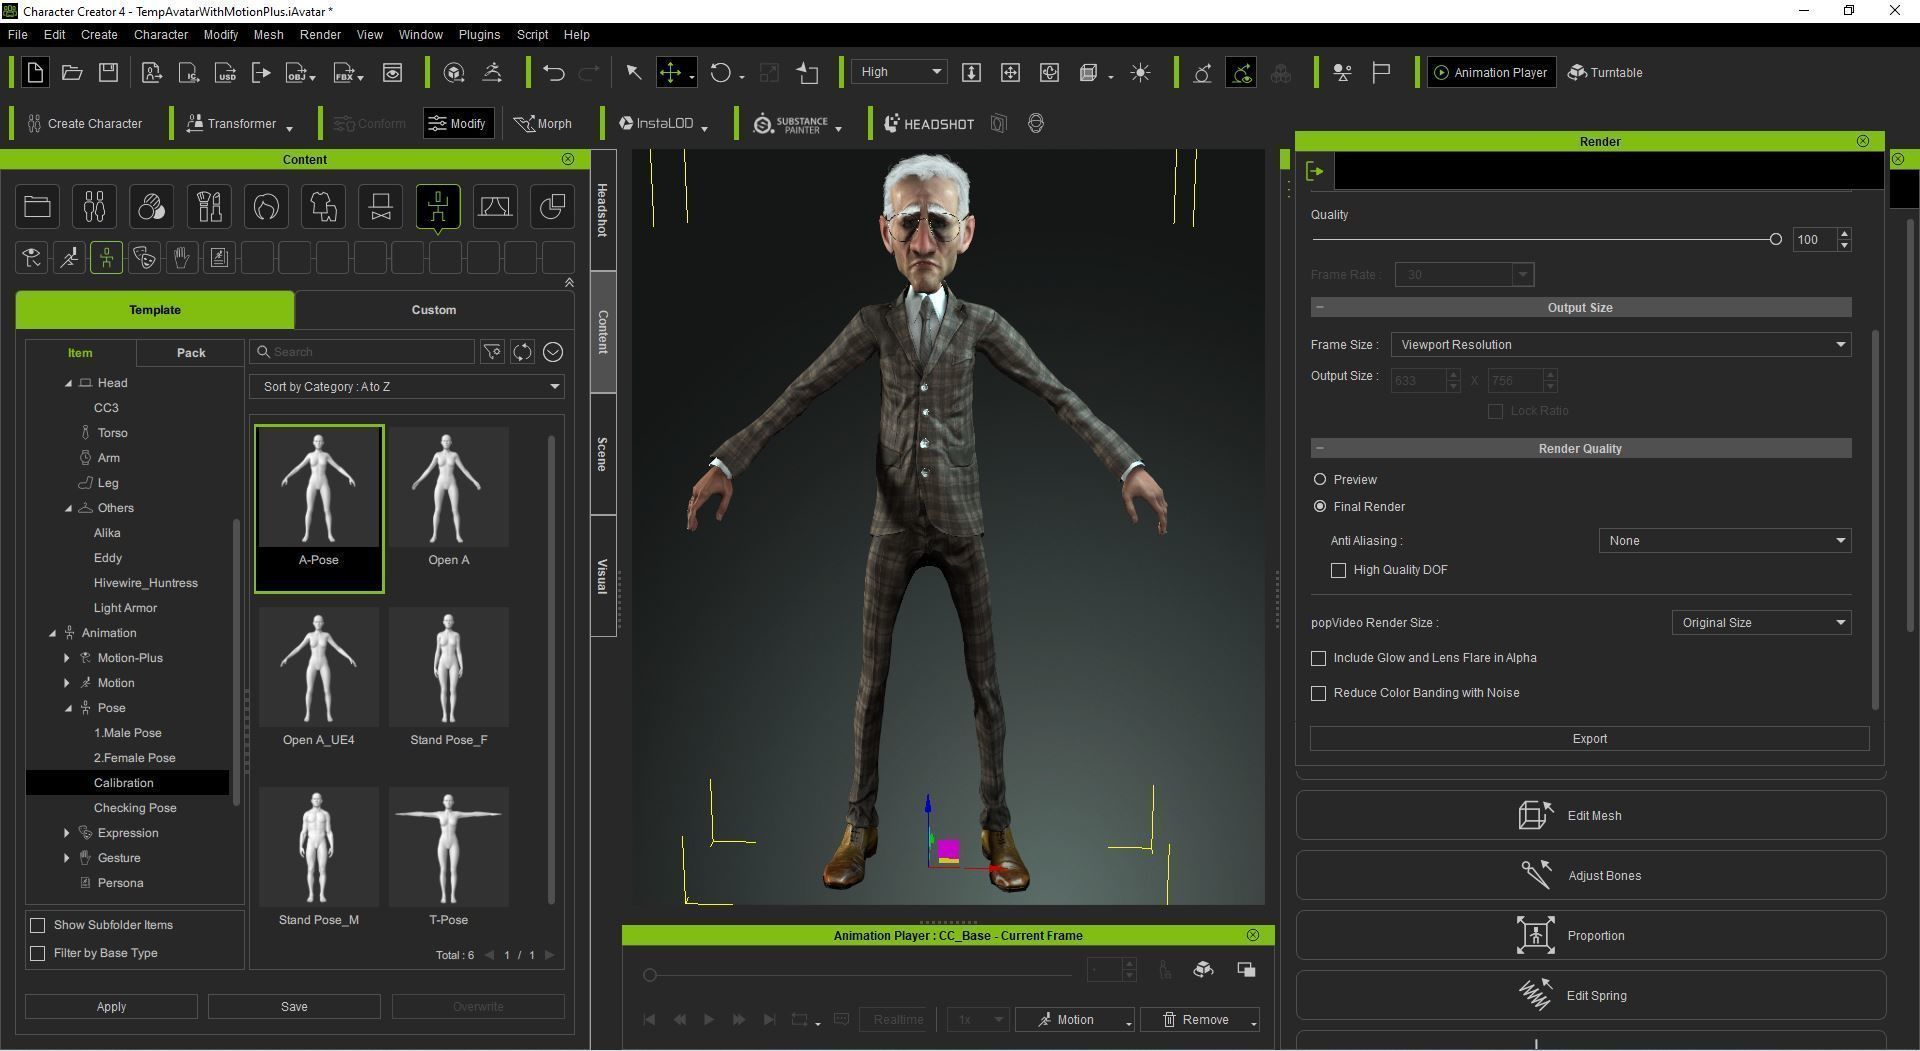The width and height of the screenshot is (1920, 1051).
Task: Click the Save button in Content panel
Action: pos(294,1007)
